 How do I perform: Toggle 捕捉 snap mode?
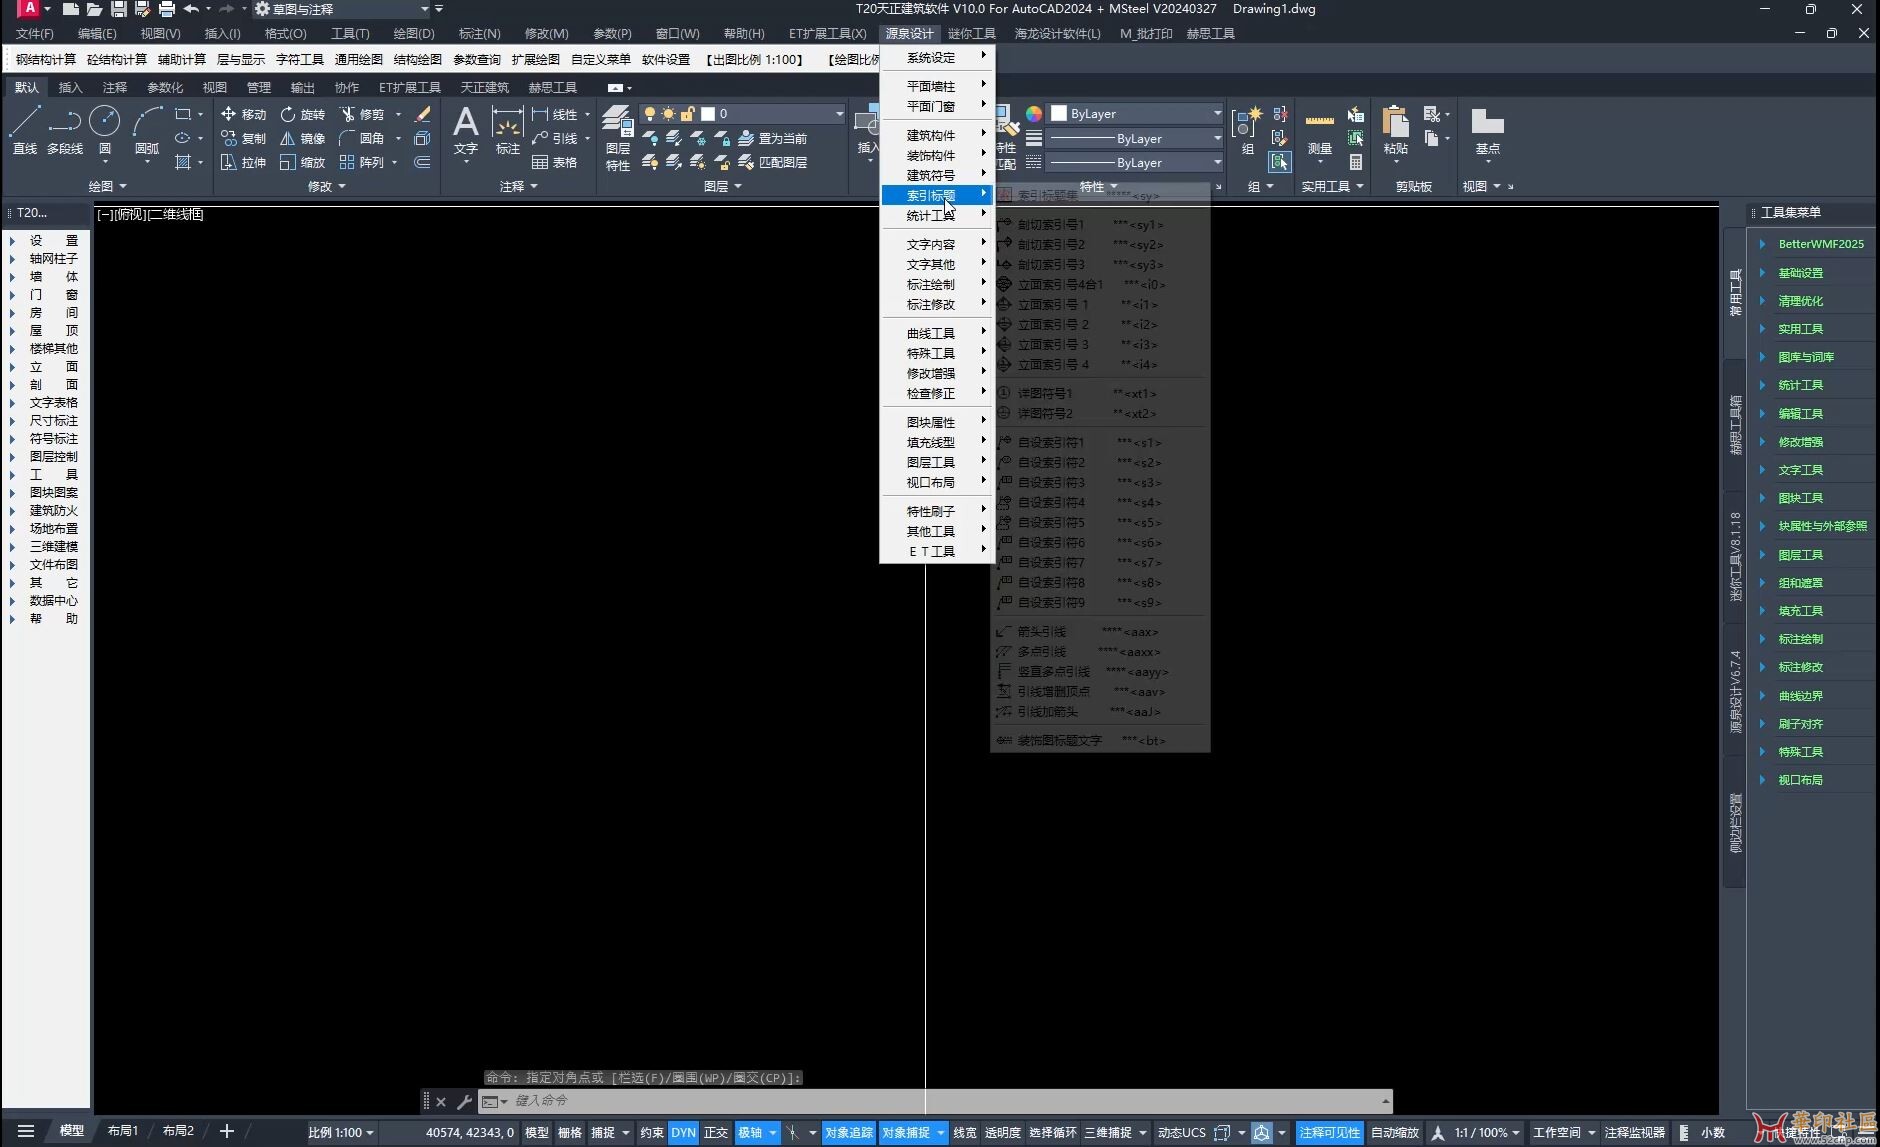tap(603, 1132)
